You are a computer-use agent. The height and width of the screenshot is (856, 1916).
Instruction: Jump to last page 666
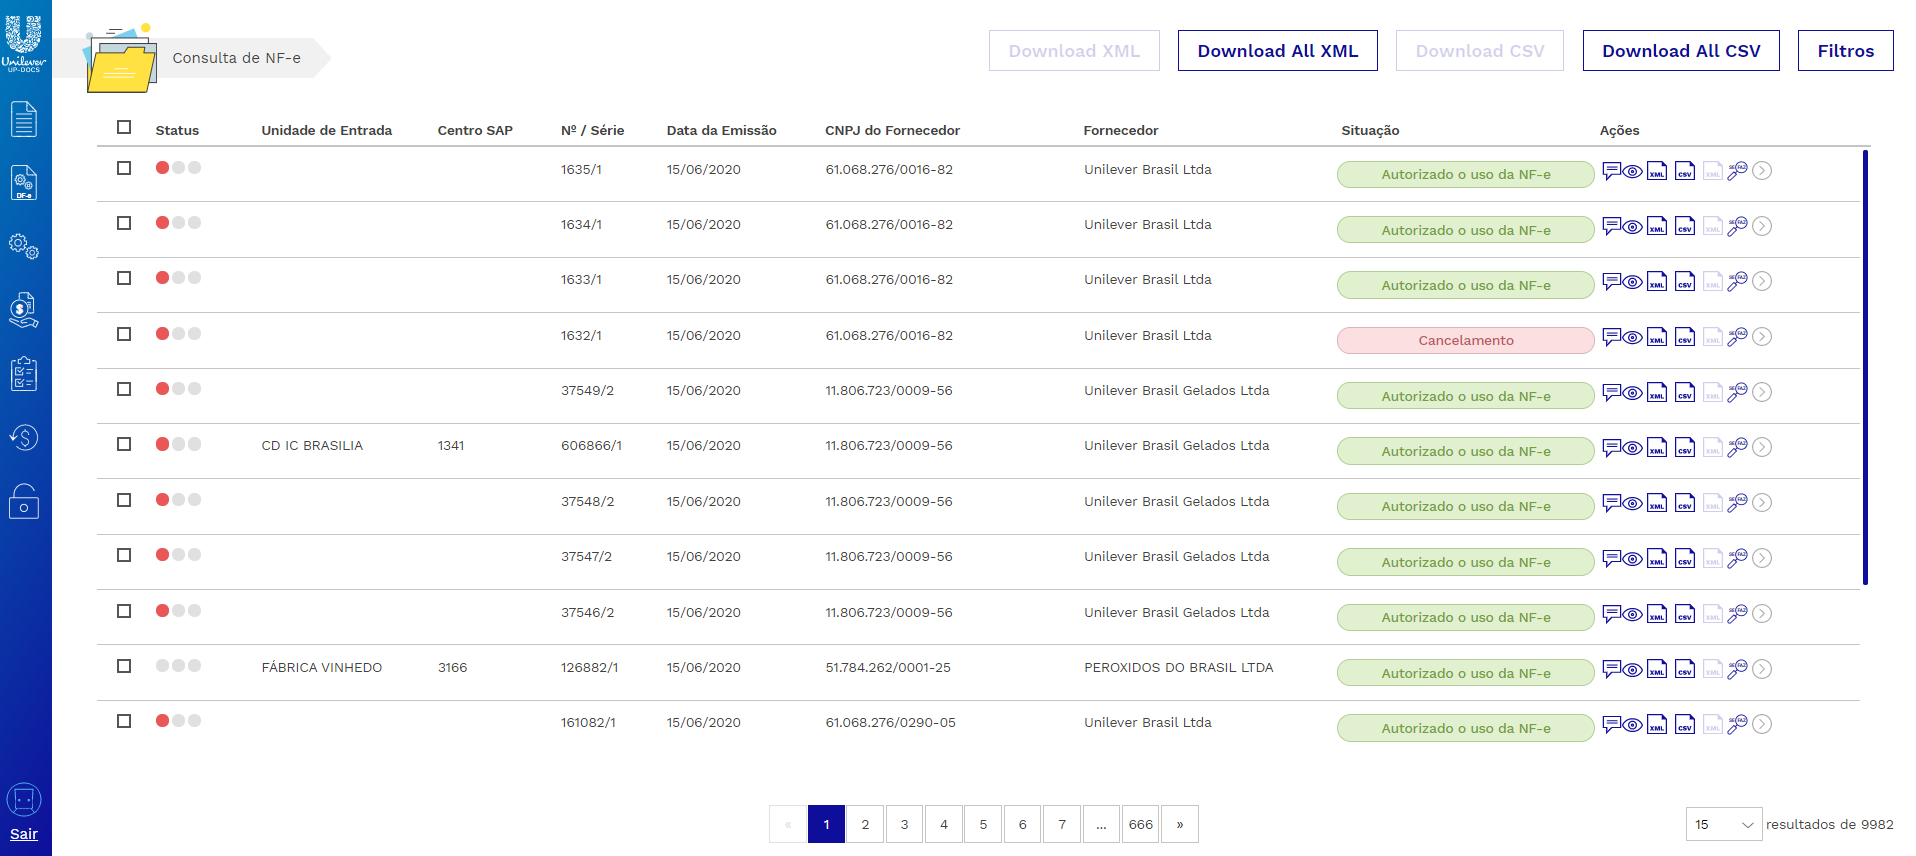[x=1141, y=824]
